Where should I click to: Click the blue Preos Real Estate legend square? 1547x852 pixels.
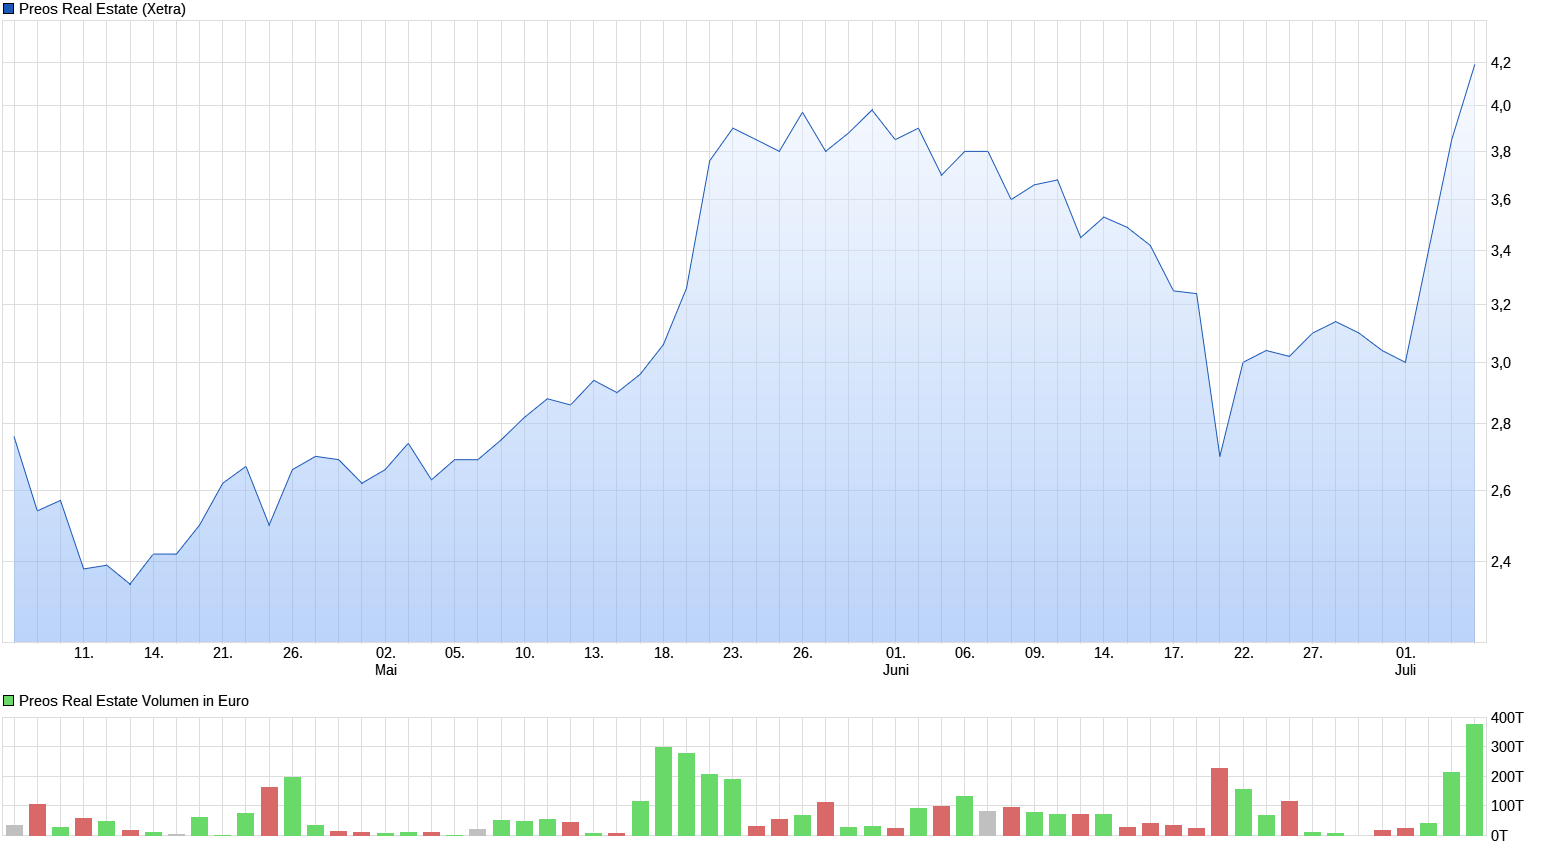(8, 9)
